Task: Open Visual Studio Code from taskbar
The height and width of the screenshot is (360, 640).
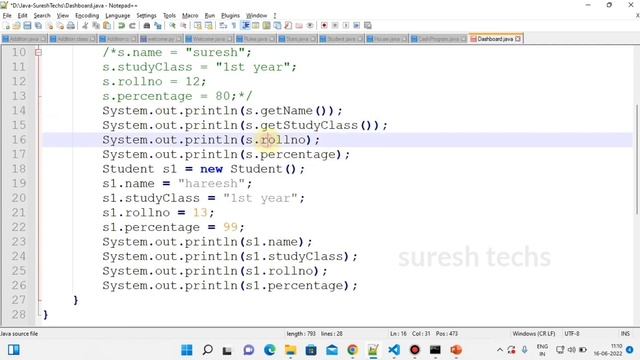Action: [x=394, y=350]
